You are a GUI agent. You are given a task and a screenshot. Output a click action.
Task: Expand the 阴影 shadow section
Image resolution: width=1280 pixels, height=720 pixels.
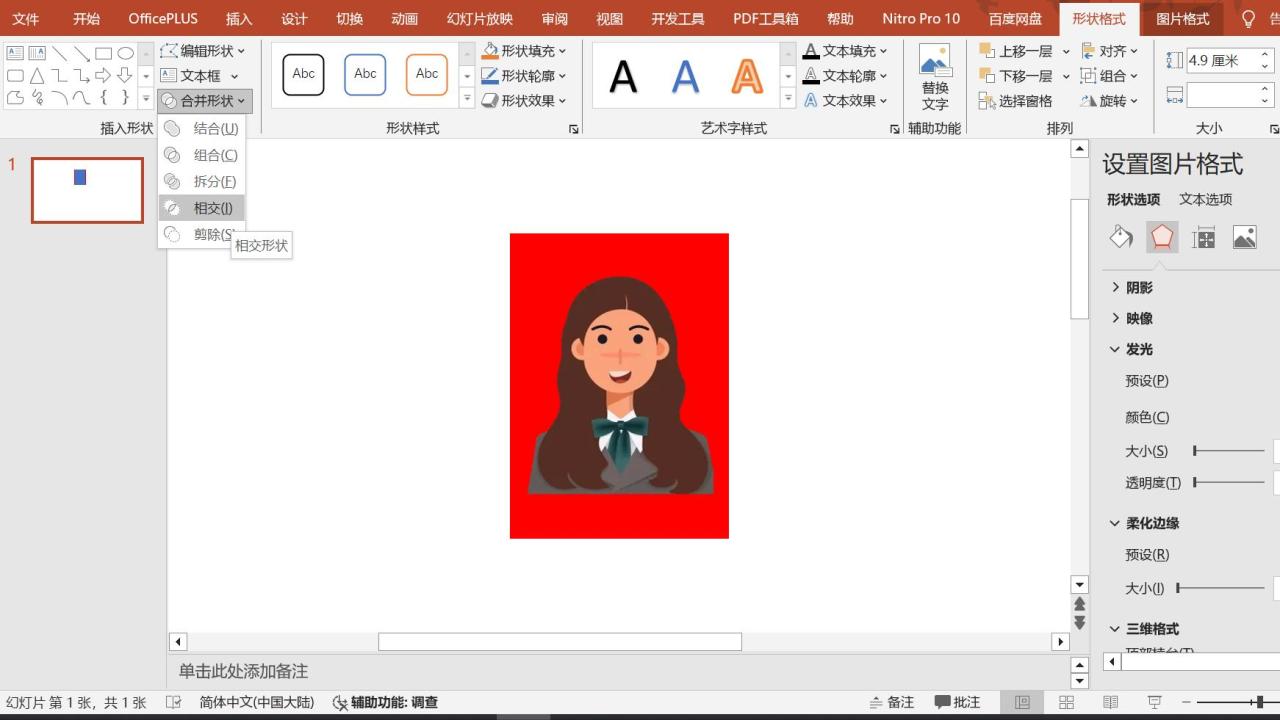(x=1137, y=287)
